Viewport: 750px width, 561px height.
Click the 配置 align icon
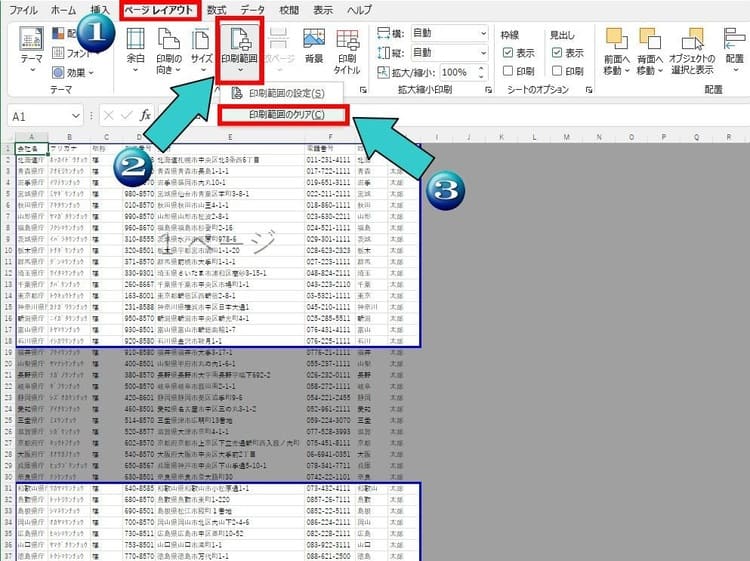click(x=735, y=38)
